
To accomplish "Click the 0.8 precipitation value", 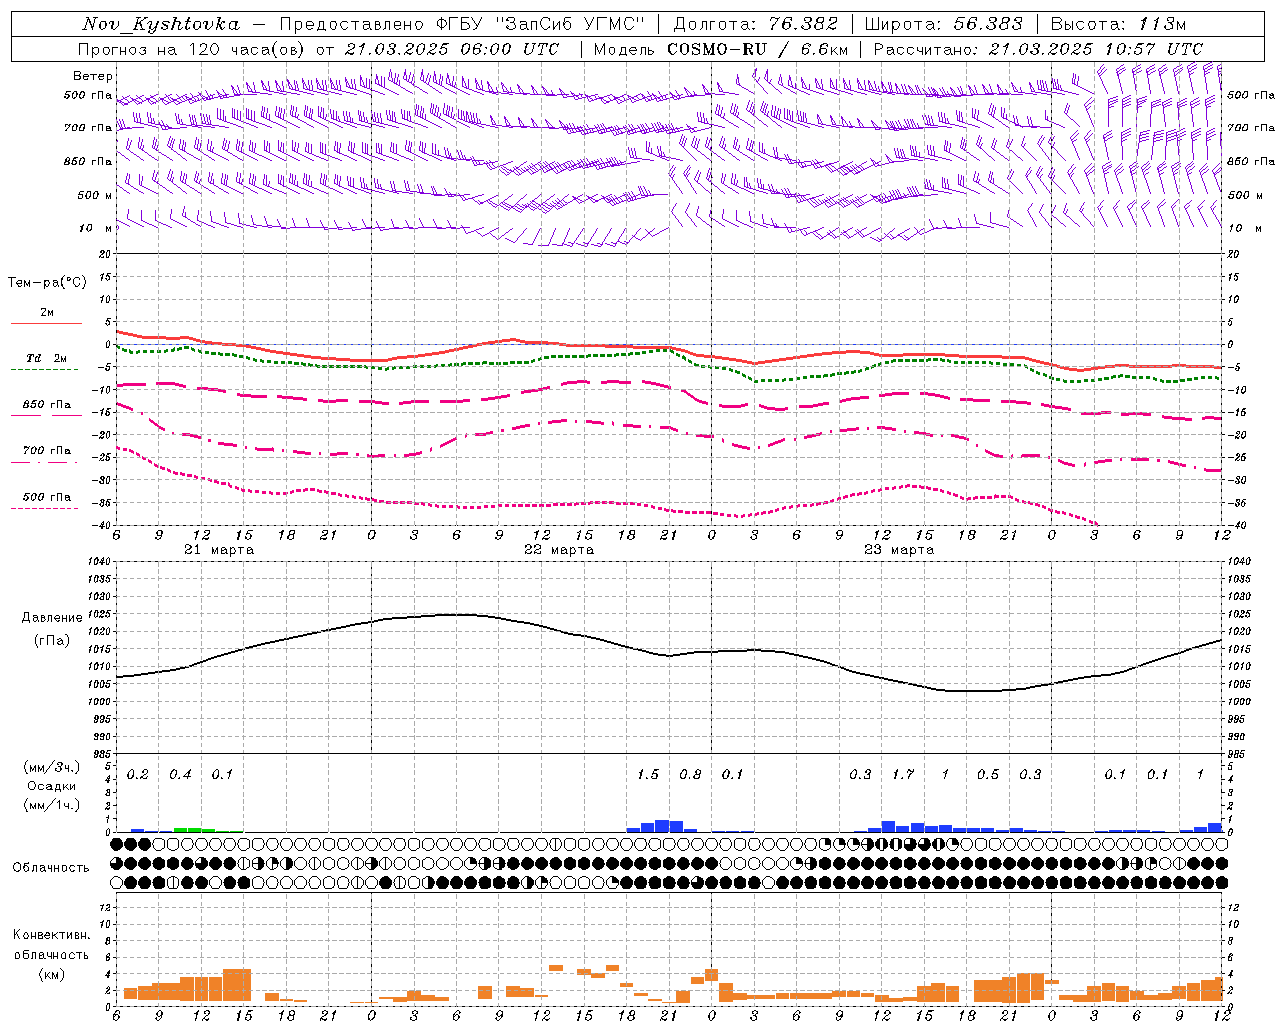I will [690, 775].
